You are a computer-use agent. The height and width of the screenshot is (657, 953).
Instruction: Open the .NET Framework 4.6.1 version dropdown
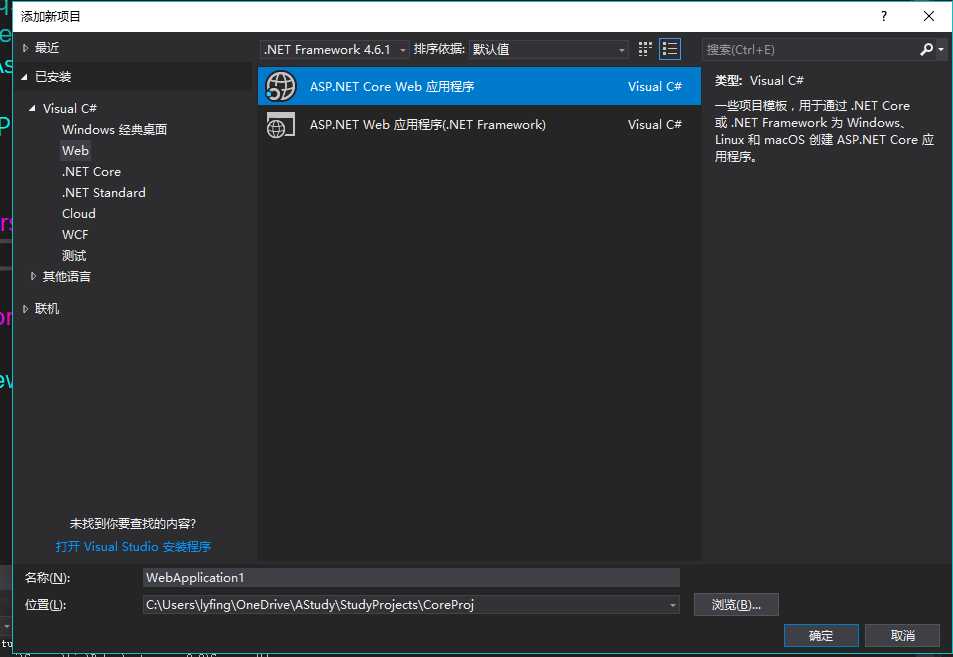[x=335, y=50]
